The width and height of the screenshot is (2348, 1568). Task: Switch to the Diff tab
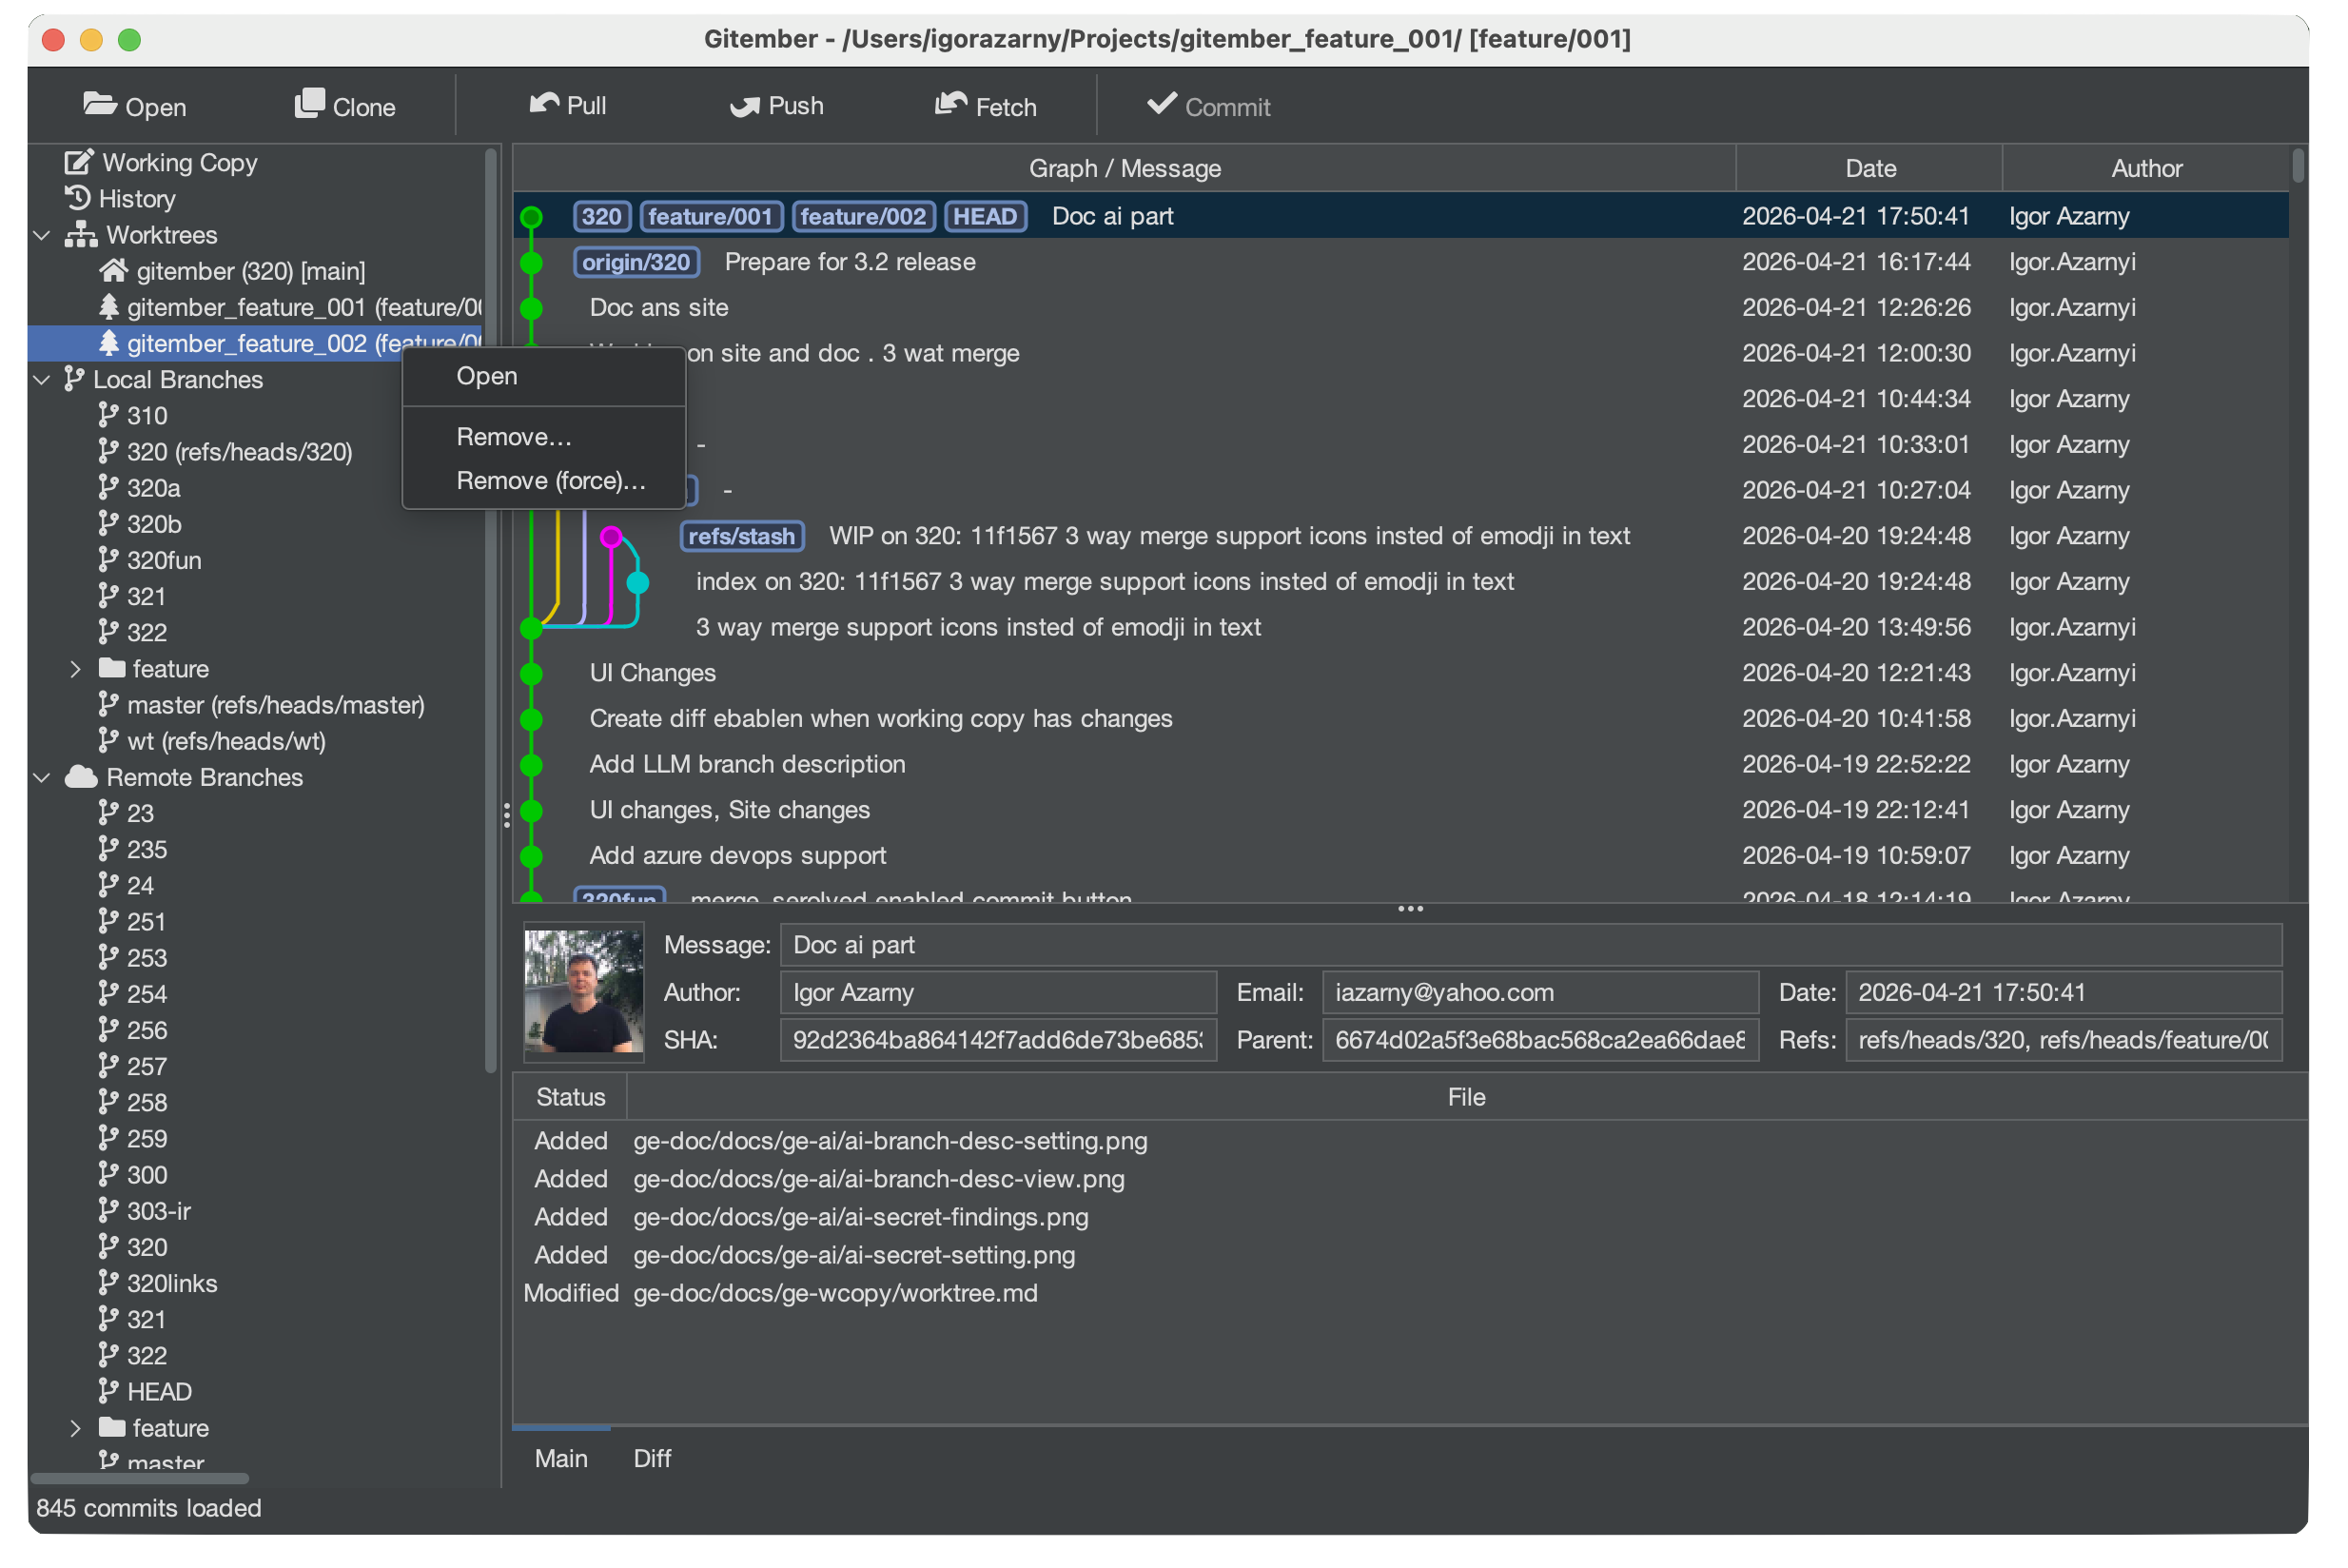click(652, 1458)
